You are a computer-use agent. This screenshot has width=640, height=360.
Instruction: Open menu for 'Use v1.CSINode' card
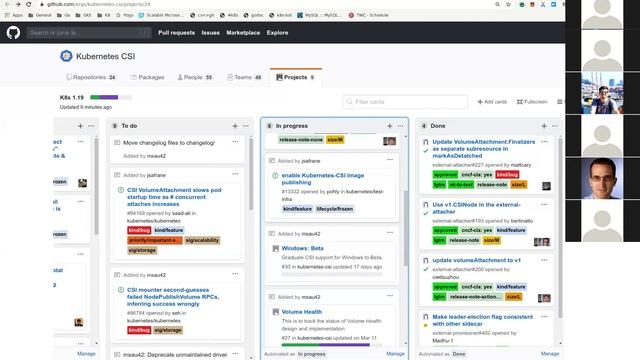(544, 204)
